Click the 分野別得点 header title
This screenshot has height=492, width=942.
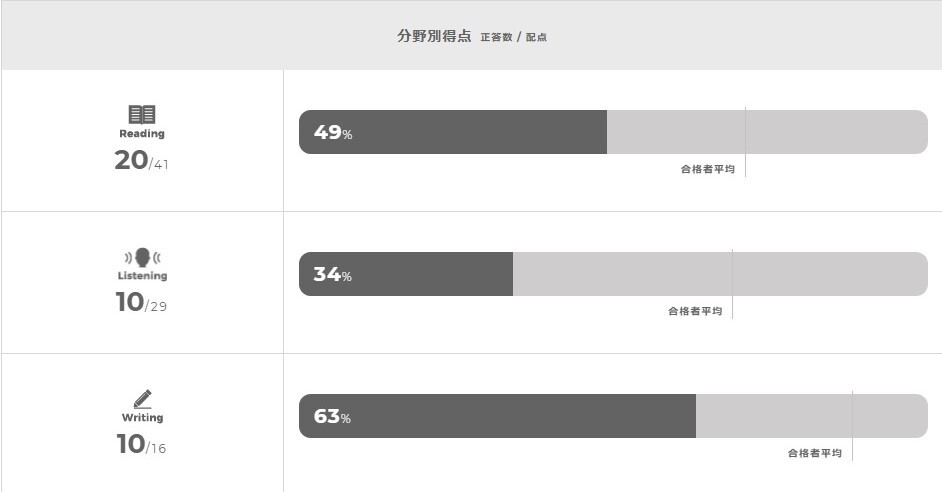pyautogui.click(x=434, y=36)
